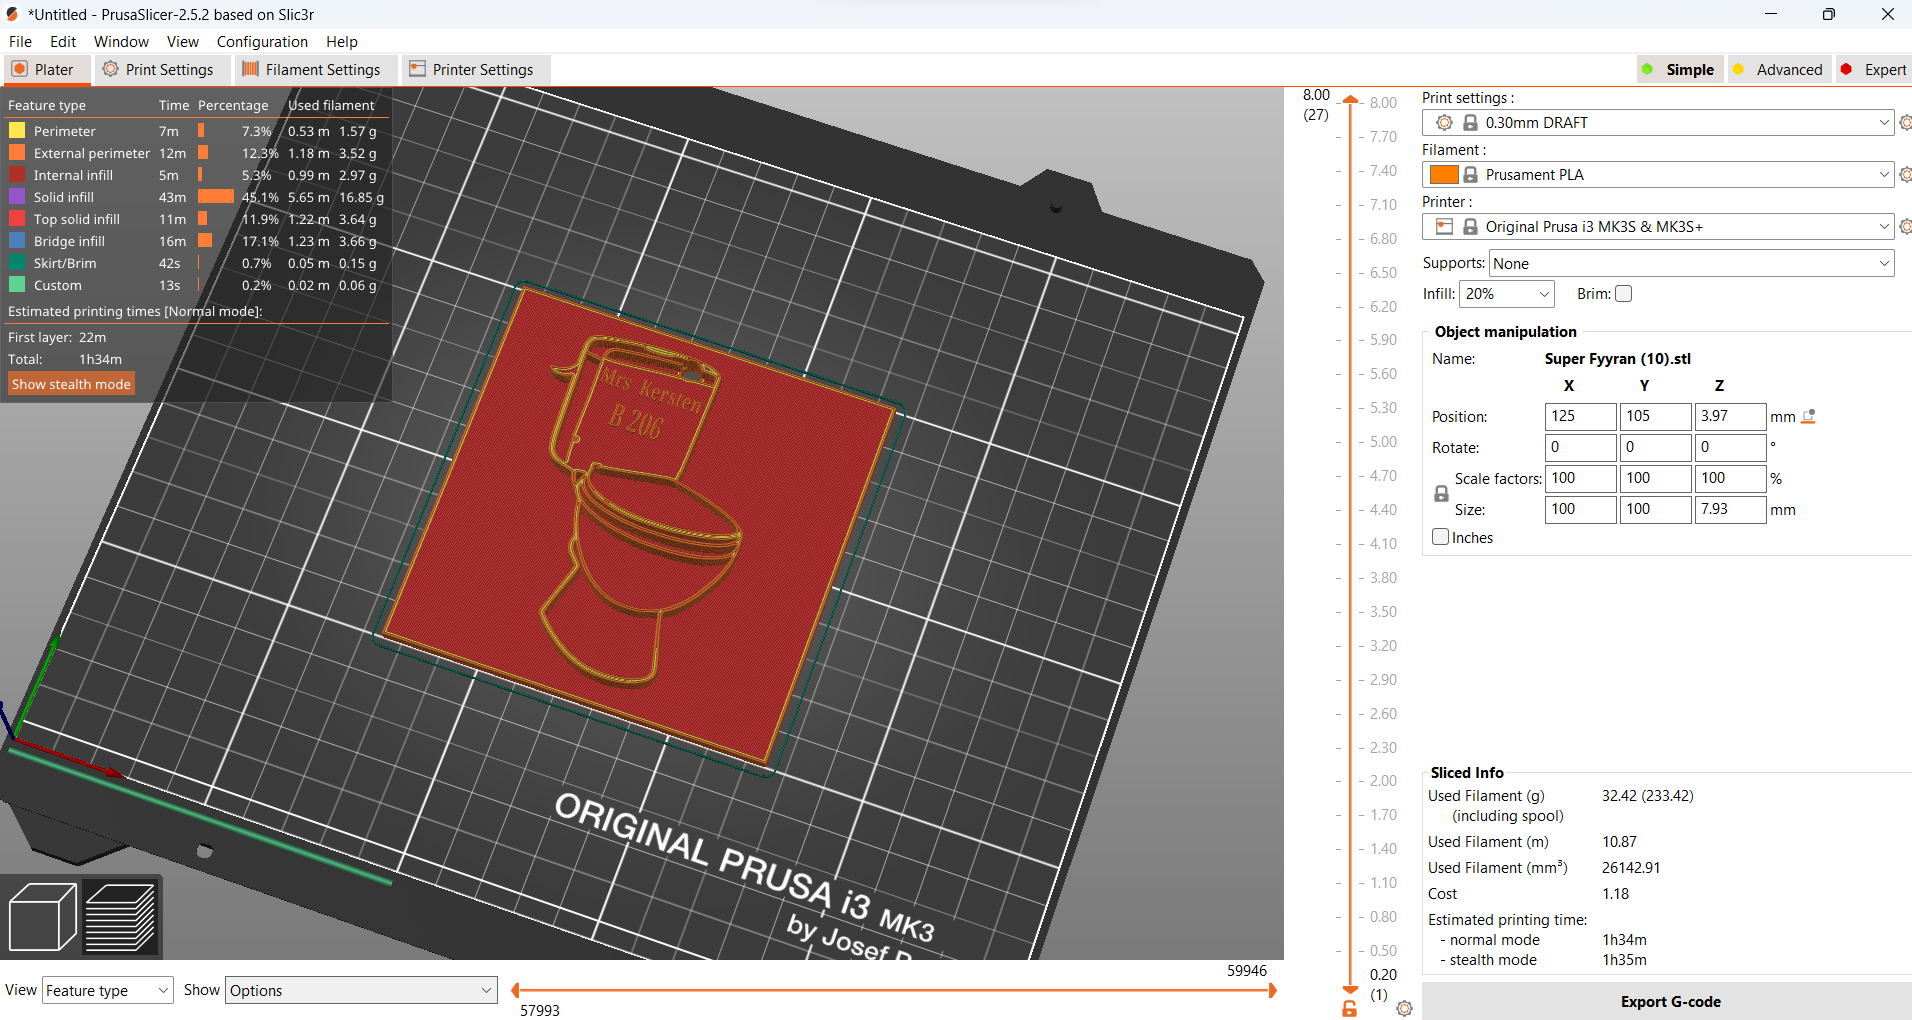
Task: Edit Prusament PLA preset gear icon
Action: (1905, 175)
